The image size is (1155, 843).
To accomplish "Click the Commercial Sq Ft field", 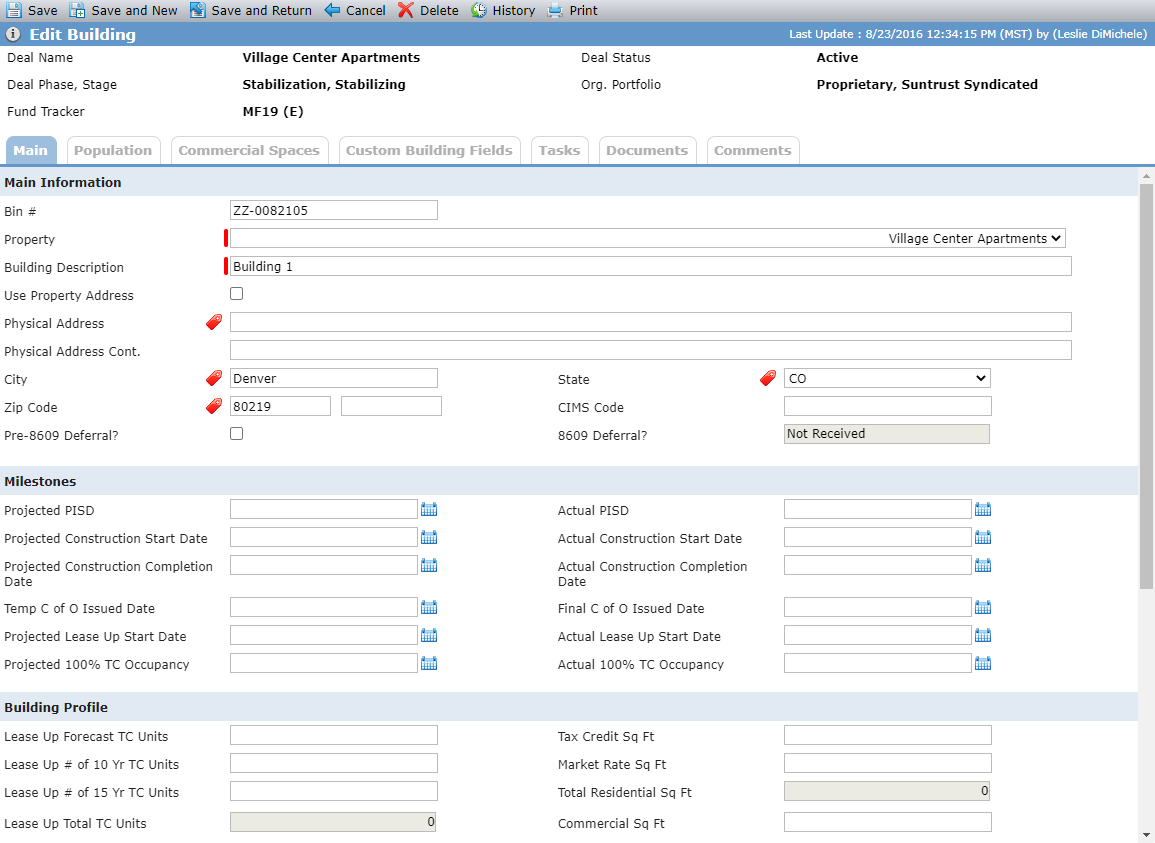I will pyautogui.click(x=888, y=822).
